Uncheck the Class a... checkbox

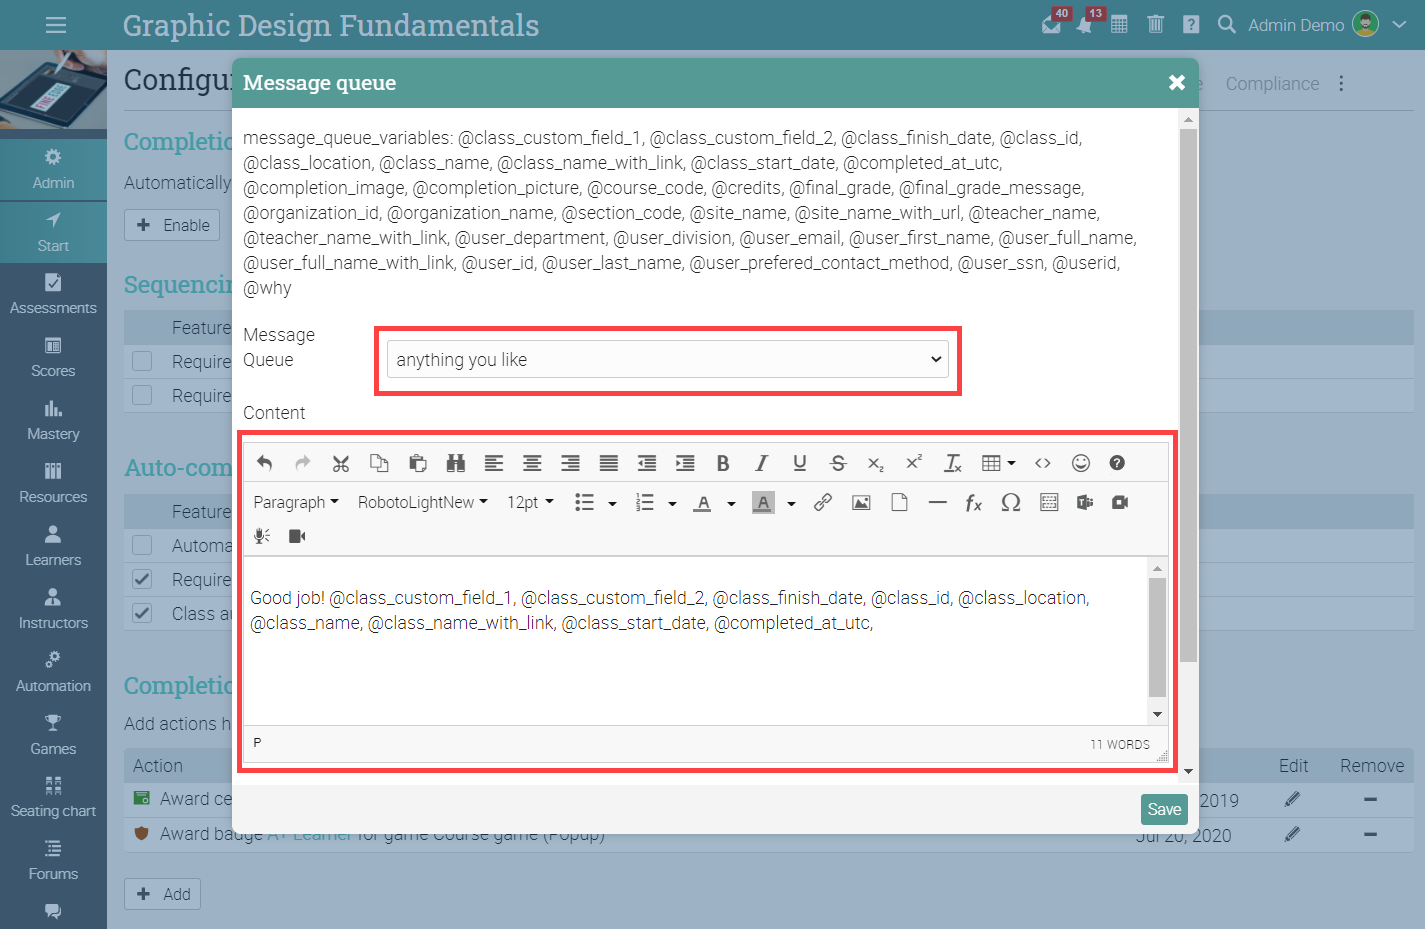click(142, 613)
